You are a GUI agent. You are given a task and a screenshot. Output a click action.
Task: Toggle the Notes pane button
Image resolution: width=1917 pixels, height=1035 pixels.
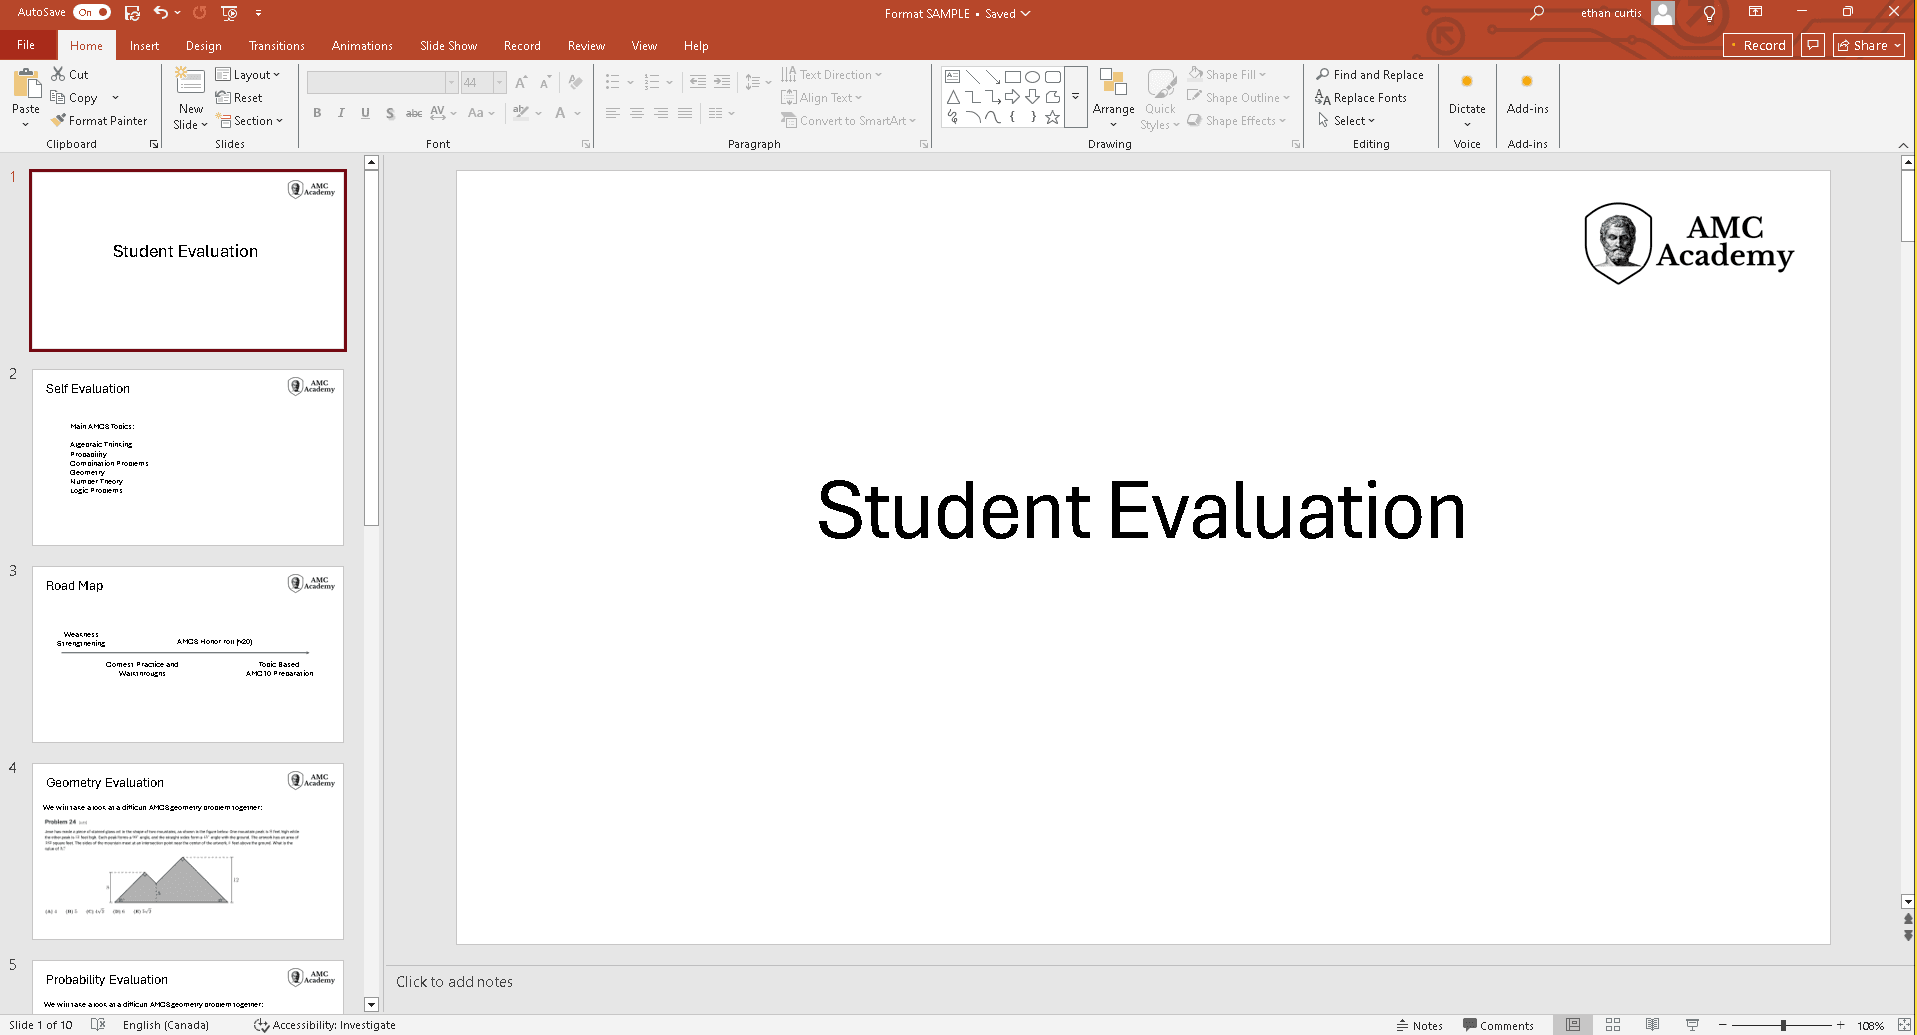click(x=1419, y=1025)
